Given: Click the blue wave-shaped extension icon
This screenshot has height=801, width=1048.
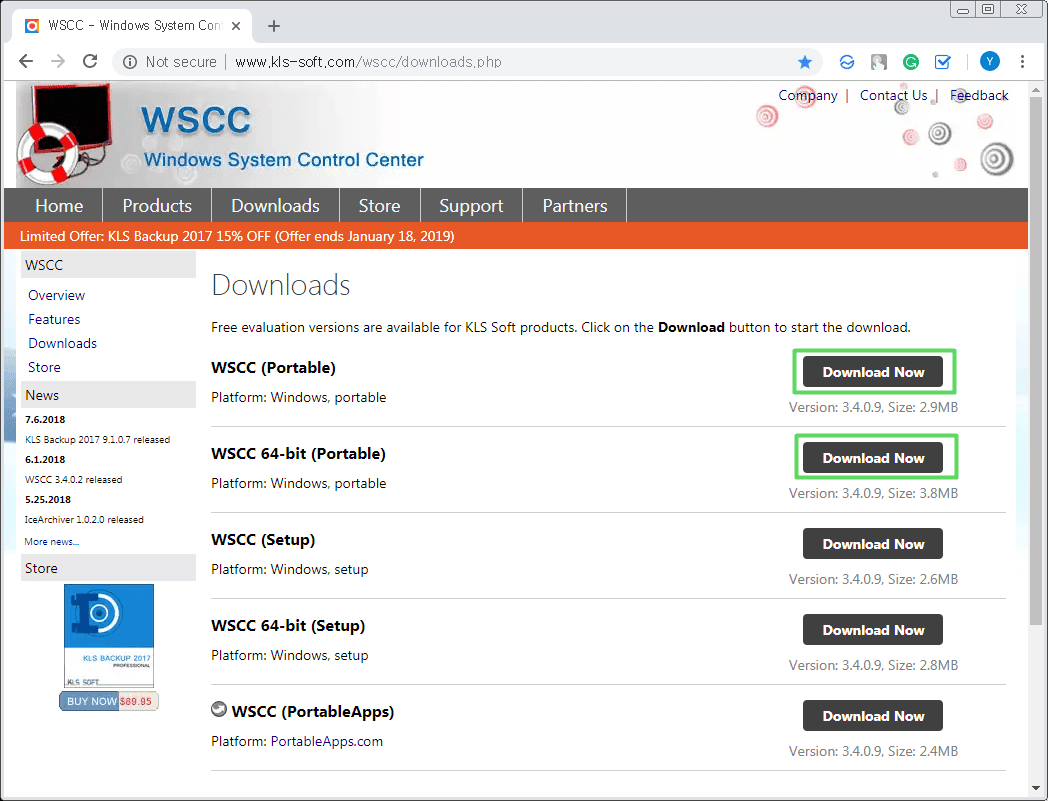Looking at the screenshot, I should coord(847,61).
